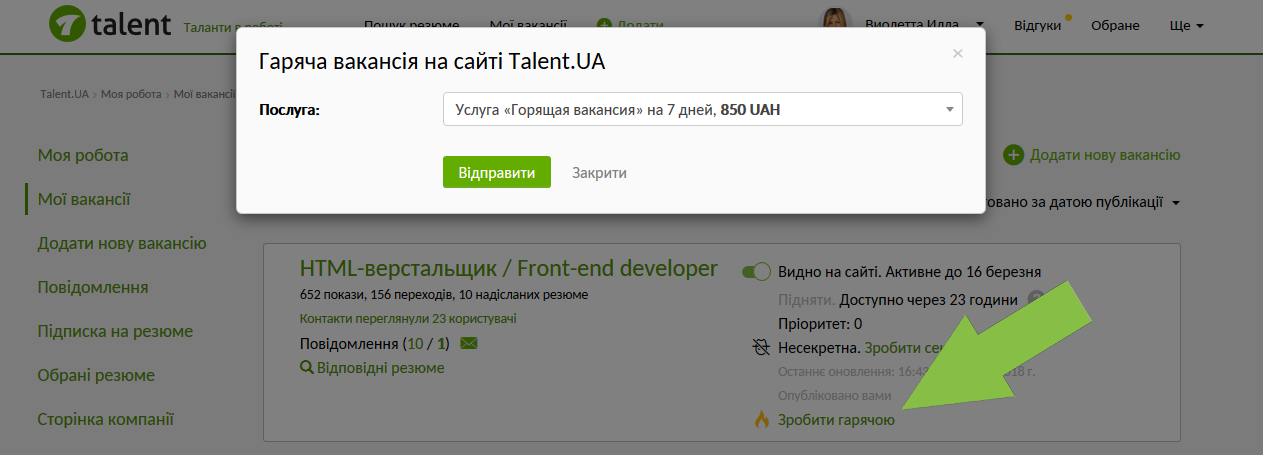Click the message count 10 link
1263x455 pixels.
415,344
